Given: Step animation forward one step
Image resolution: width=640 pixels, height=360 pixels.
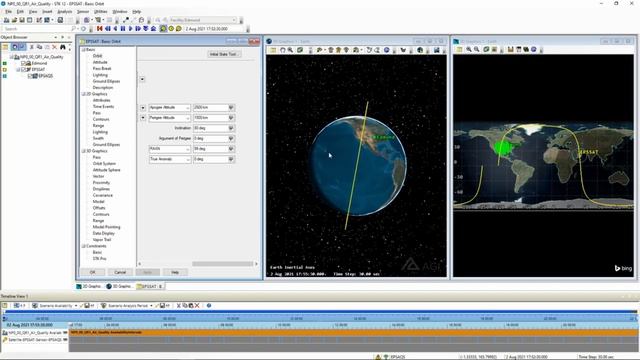Looking at the screenshot, I should [x=138, y=29].
